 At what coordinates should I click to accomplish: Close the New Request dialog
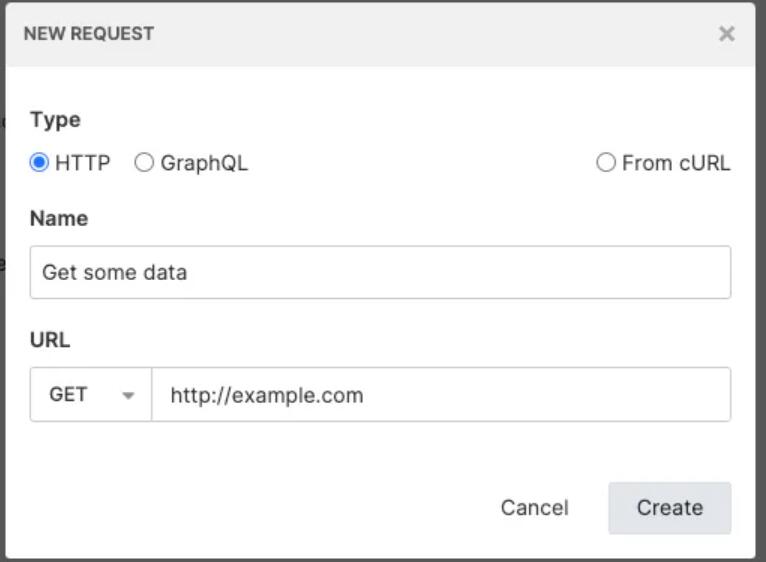click(727, 34)
